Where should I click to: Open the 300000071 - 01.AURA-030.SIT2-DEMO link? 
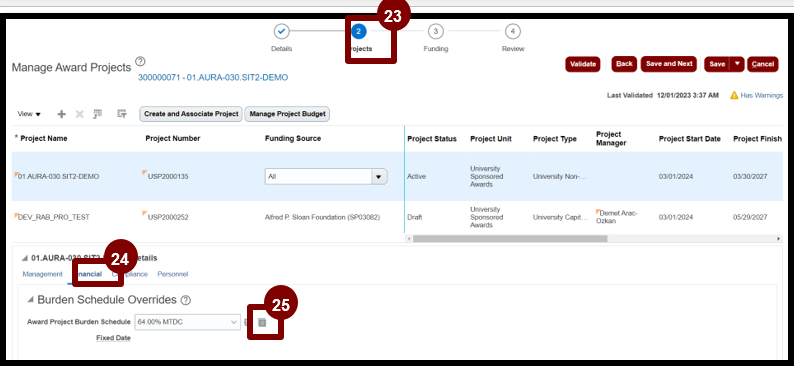pyautogui.click(x=213, y=77)
